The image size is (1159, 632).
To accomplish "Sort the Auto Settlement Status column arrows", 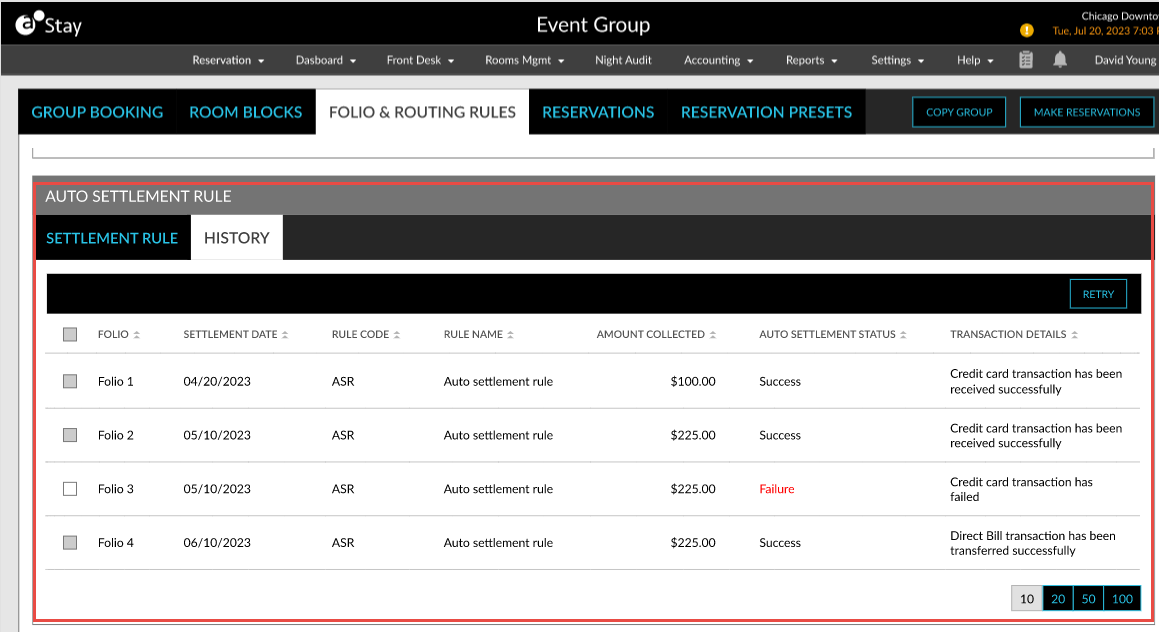I will coord(903,334).
